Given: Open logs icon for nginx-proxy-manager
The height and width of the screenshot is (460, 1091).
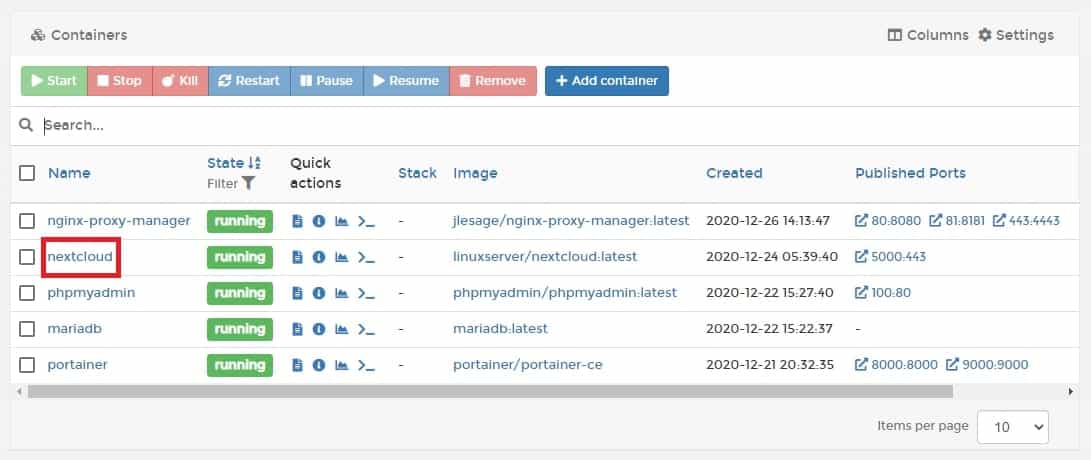Looking at the screenshot, I should pyautogui.click(x=297, y=221).
